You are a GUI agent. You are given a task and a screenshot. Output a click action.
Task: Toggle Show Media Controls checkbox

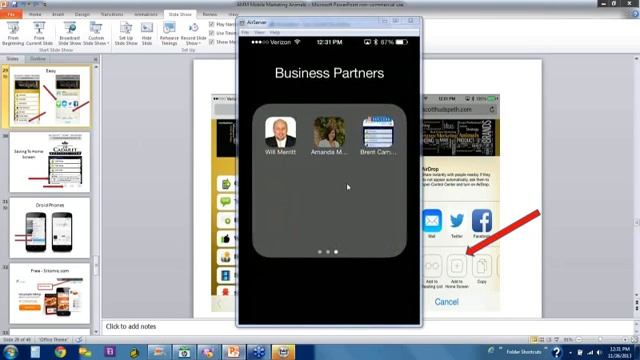[x=211, y=42]
